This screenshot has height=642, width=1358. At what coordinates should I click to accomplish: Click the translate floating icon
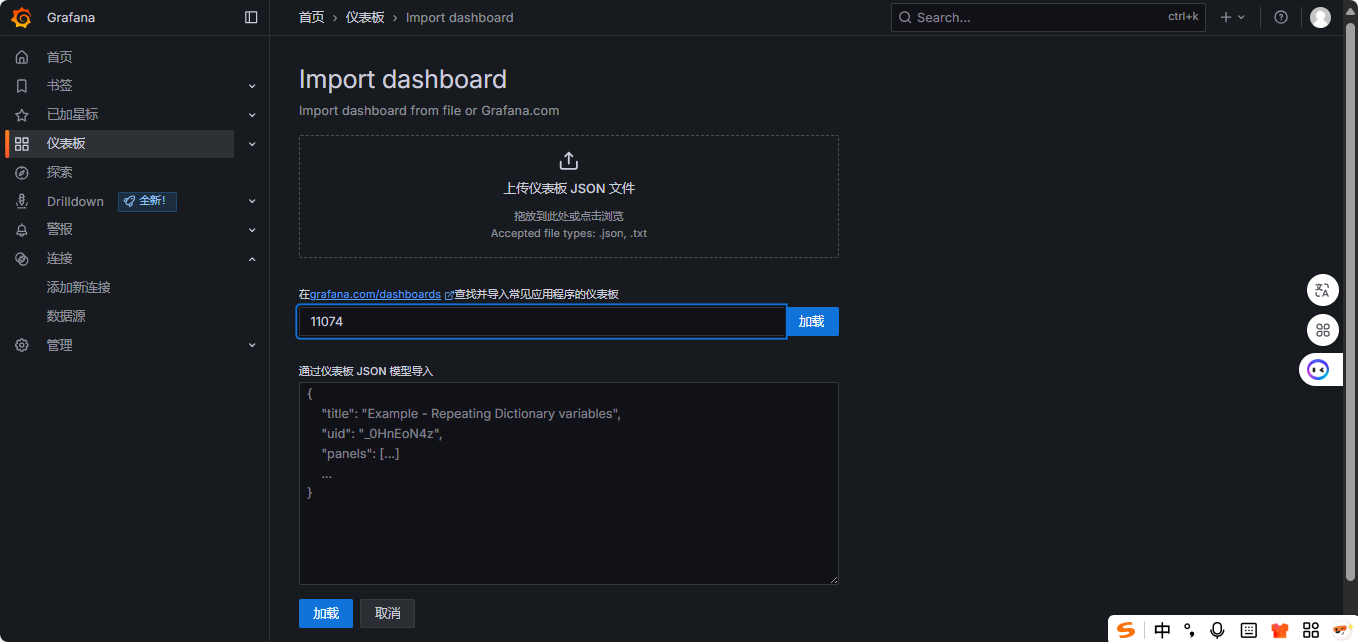point(1323,290)
